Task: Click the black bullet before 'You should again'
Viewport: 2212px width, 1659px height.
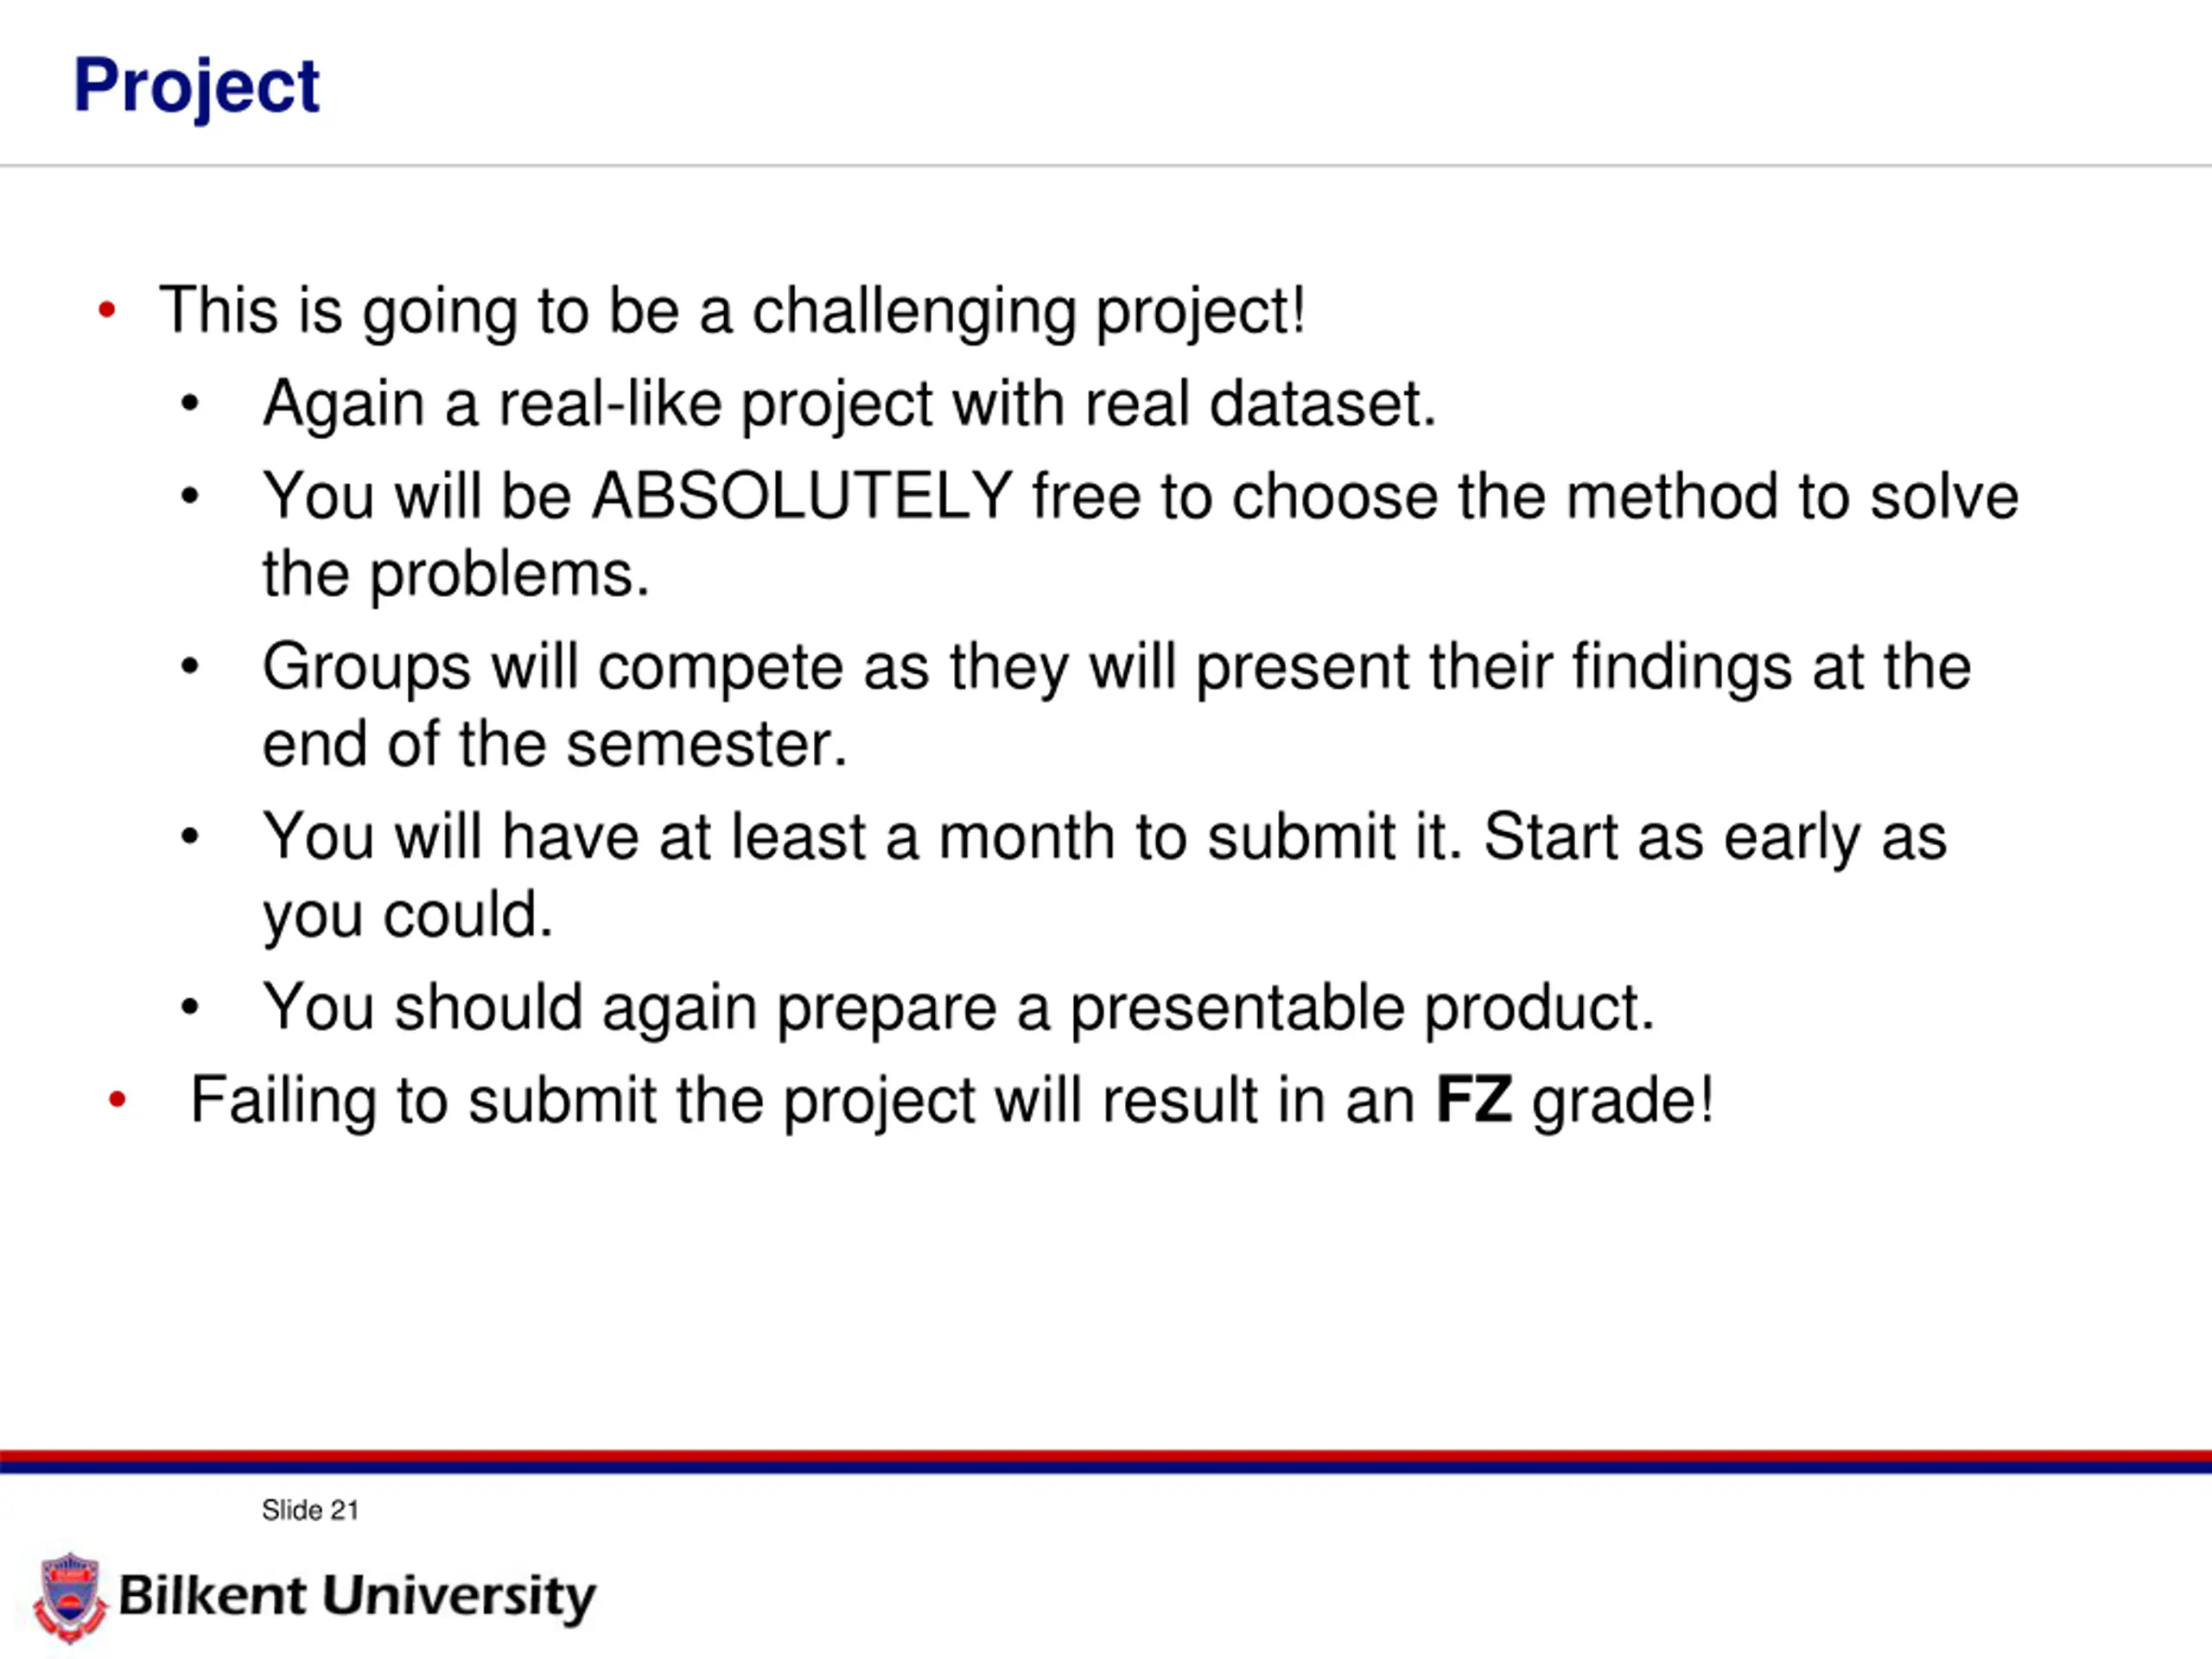Action: tap(190, 1007)
